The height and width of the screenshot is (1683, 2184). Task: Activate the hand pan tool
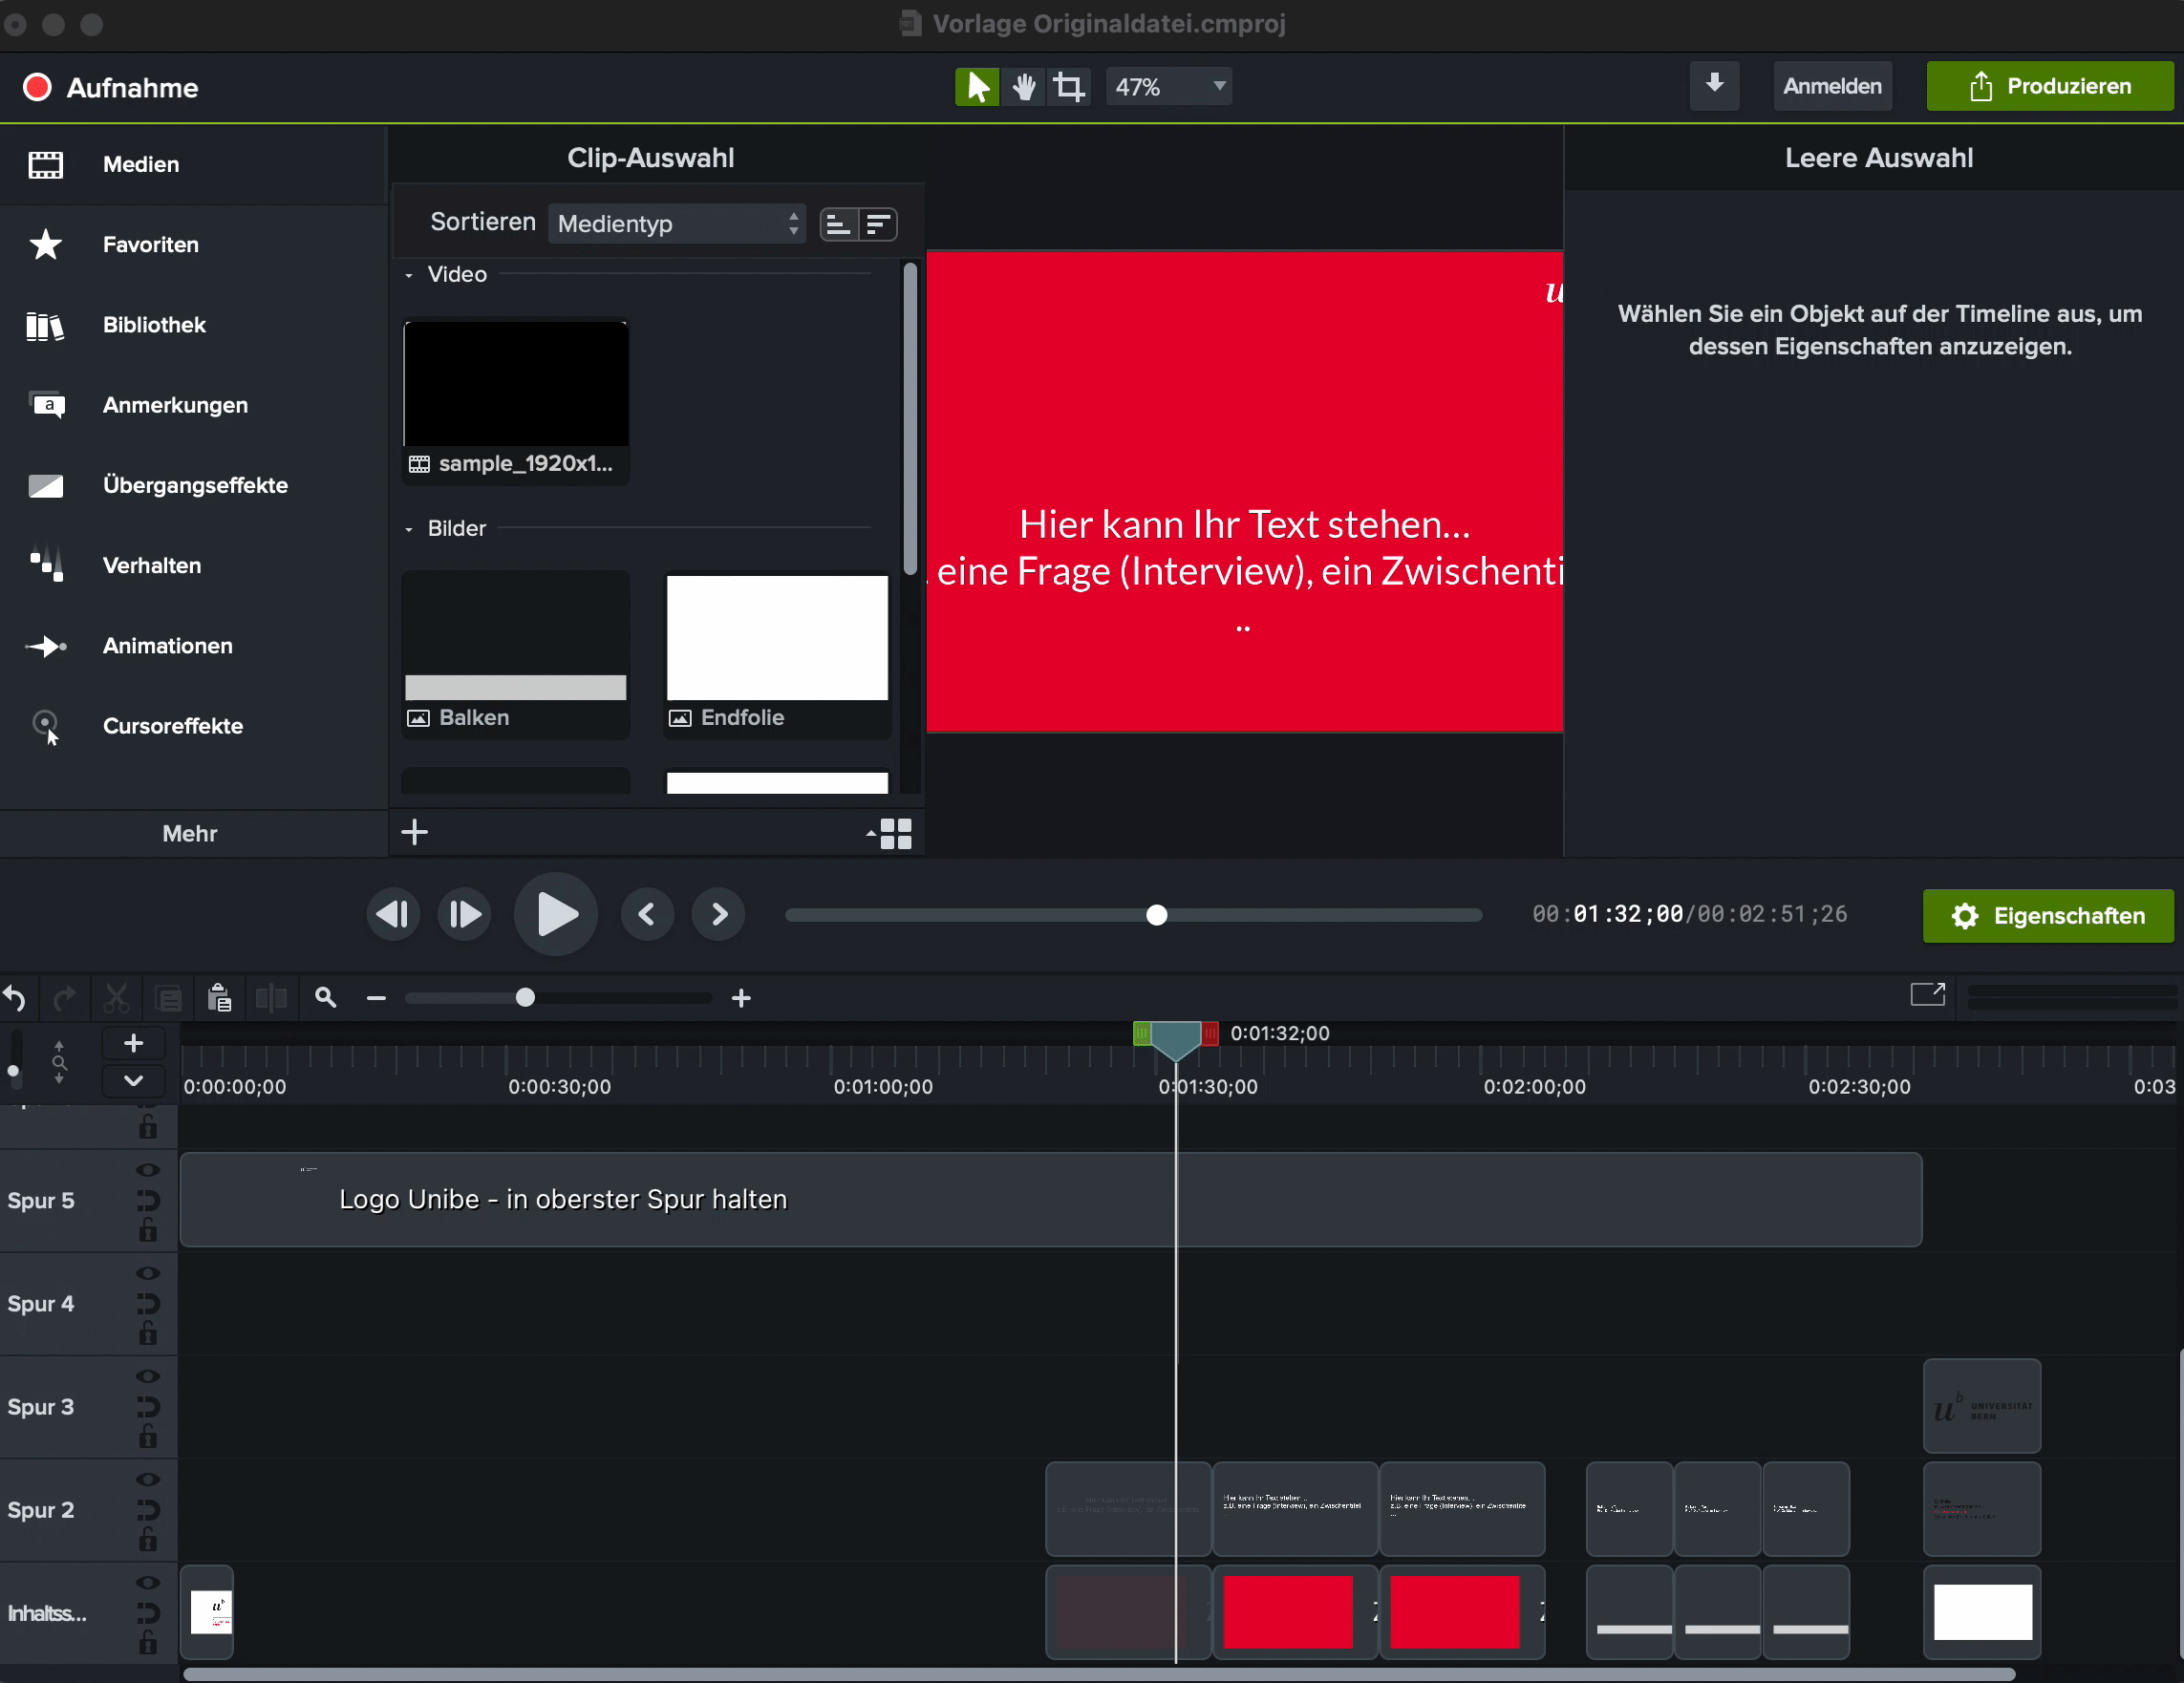(x=1023, y=87)
